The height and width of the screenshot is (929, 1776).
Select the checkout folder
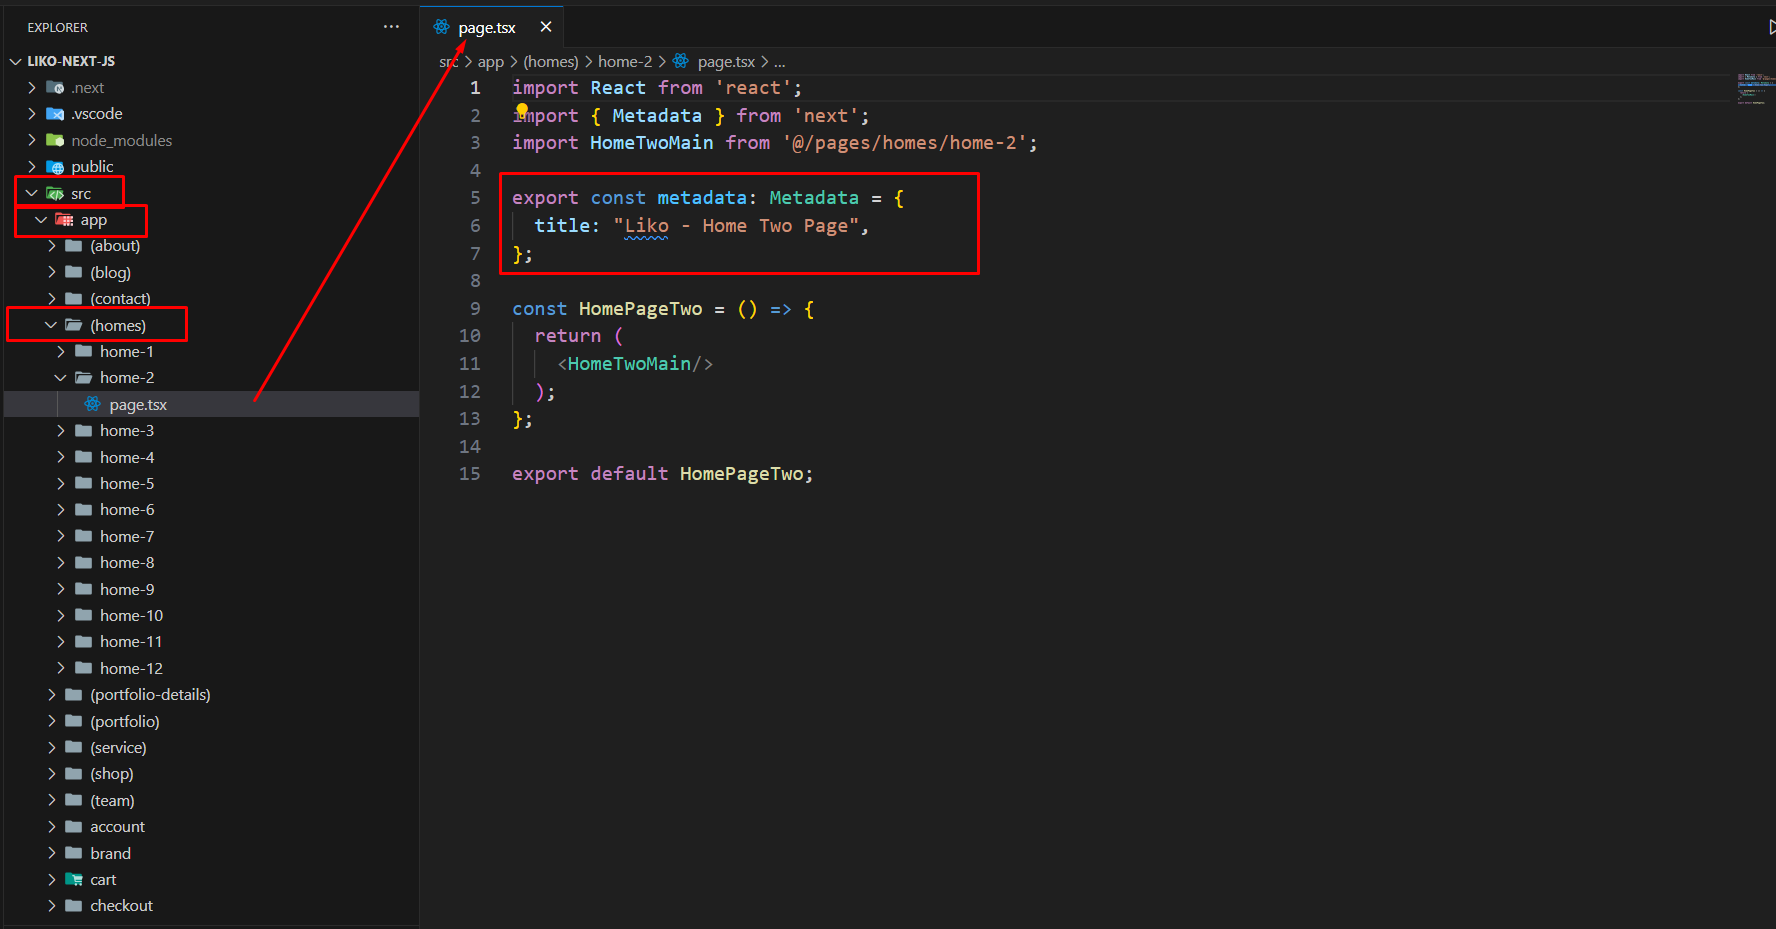121,906
